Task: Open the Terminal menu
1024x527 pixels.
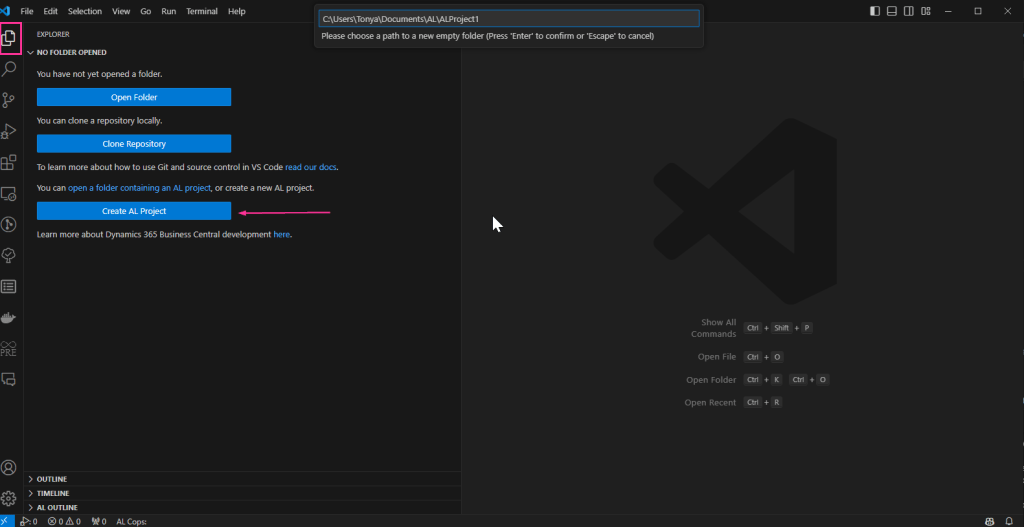Action: coord(201,11)
